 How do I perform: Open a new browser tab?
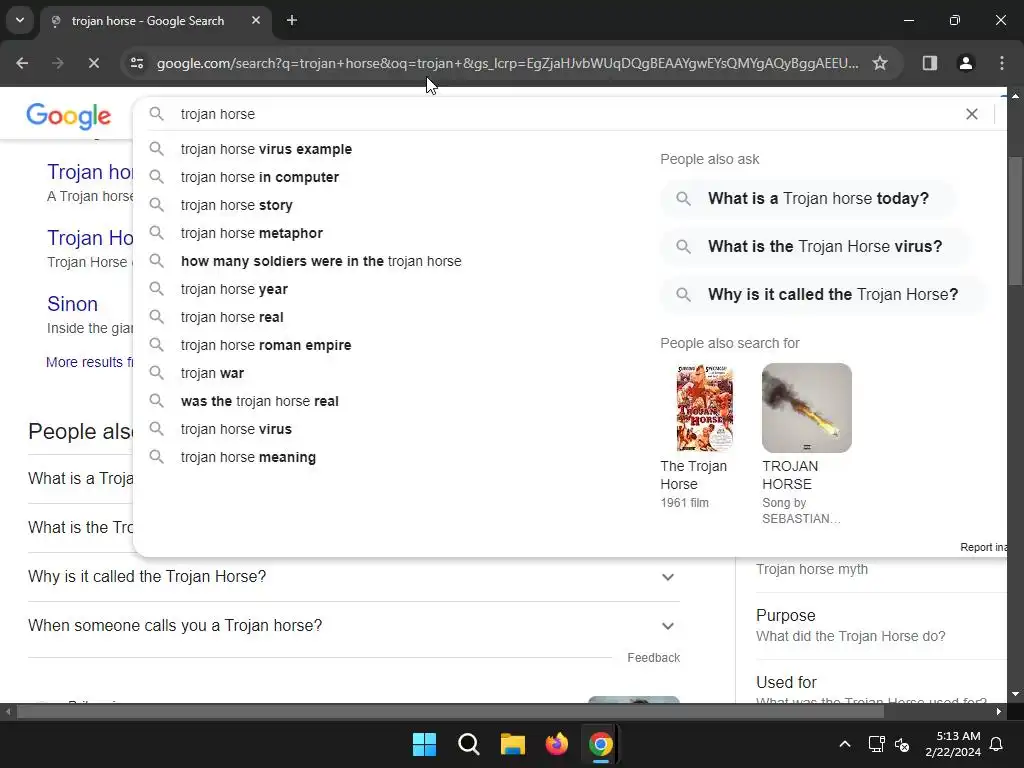[292, 20]
